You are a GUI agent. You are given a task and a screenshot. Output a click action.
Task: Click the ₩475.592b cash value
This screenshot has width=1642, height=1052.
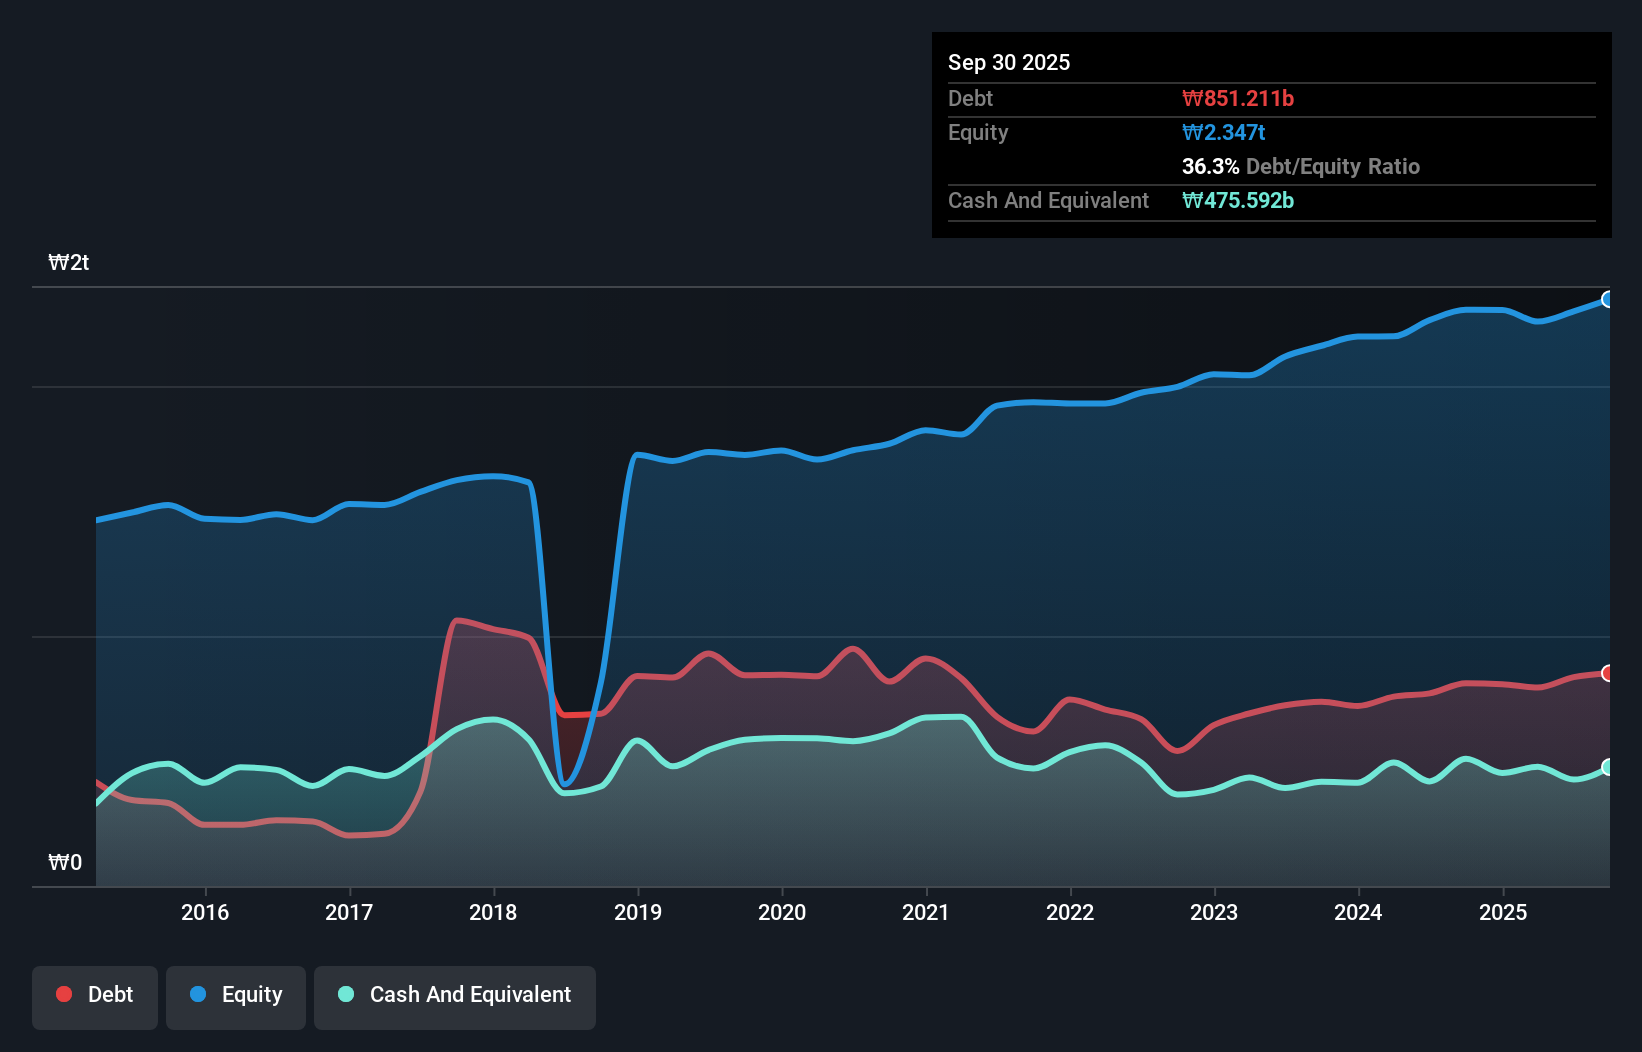coord(1238,200)
